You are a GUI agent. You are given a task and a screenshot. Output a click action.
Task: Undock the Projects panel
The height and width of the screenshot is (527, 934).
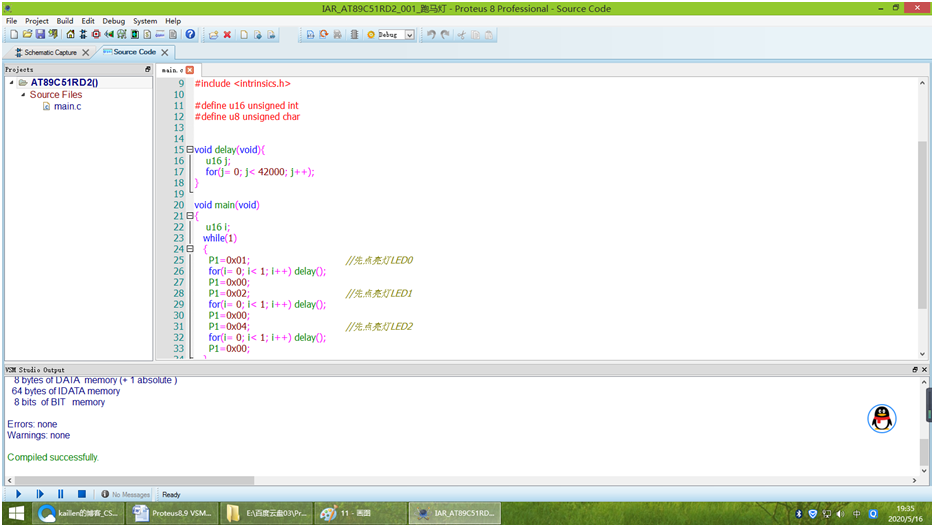pos(148,69)
